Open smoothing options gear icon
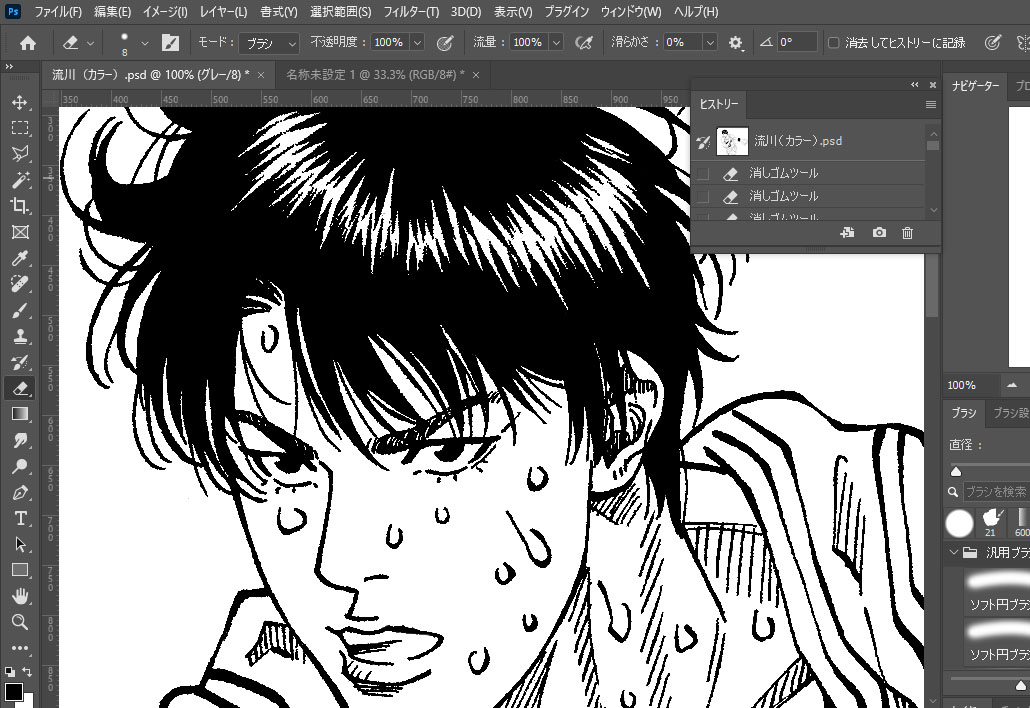Image resolution: width=1030 pixels, height=708 pixels. pyautogui.click(x=735, y=43)
